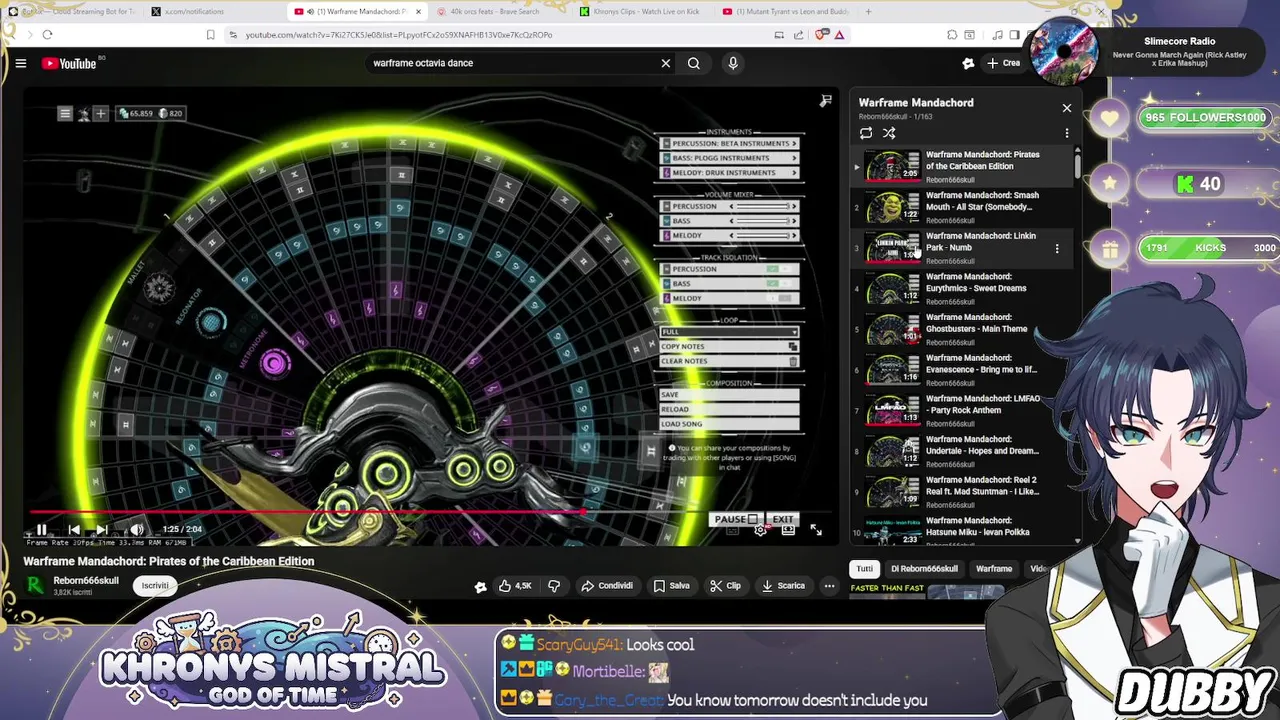Toggle Bass track isolation

[779, 284]
